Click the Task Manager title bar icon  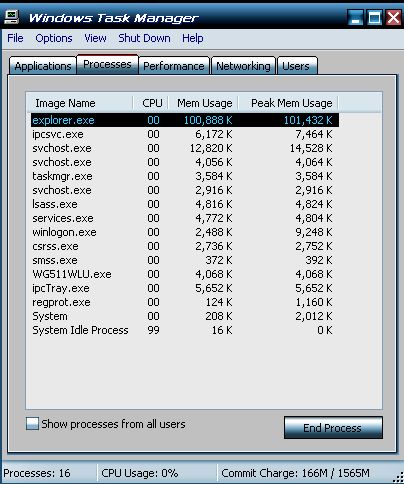click(x=11, y=17)
